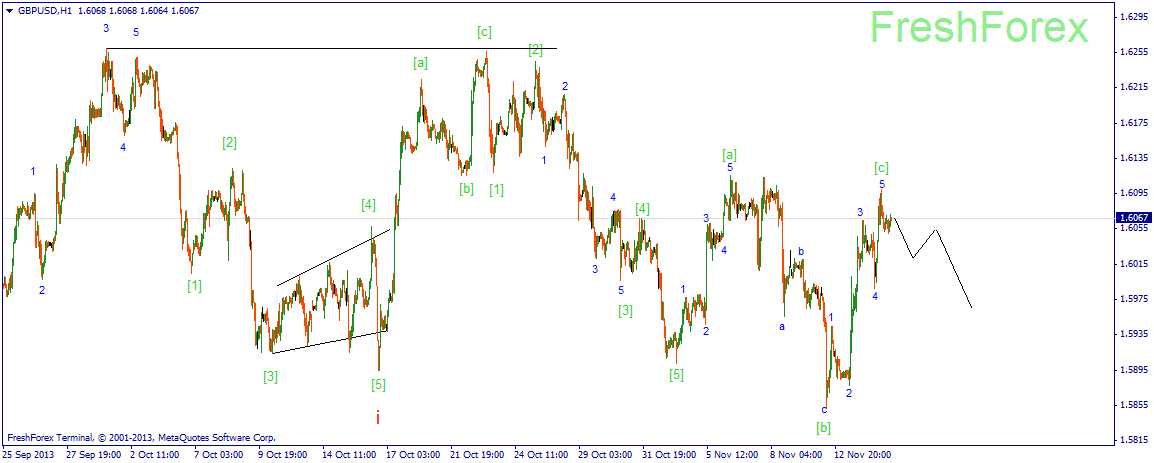
Task: Click the 17 Oct 03:00 time label
Action: coord(415,455)
